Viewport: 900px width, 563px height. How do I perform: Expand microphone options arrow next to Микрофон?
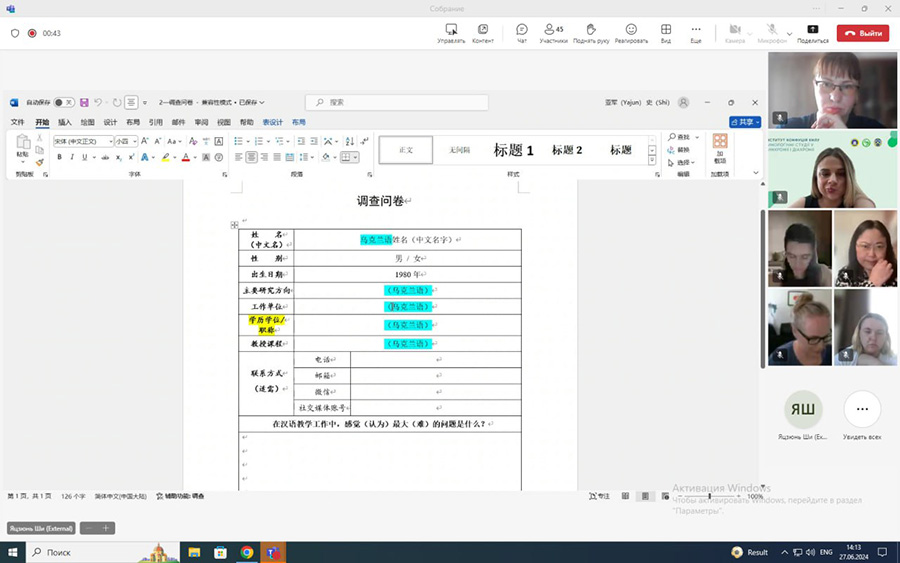(x=790, y=33)
